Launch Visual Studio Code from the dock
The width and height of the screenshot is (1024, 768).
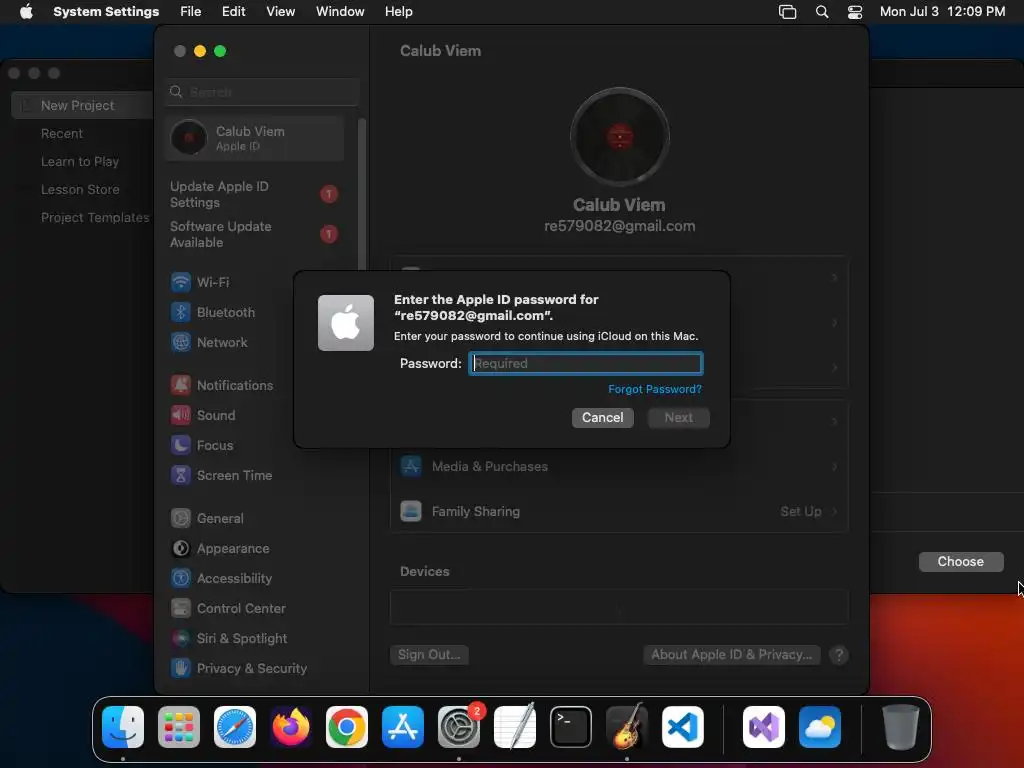coord(682,727)
